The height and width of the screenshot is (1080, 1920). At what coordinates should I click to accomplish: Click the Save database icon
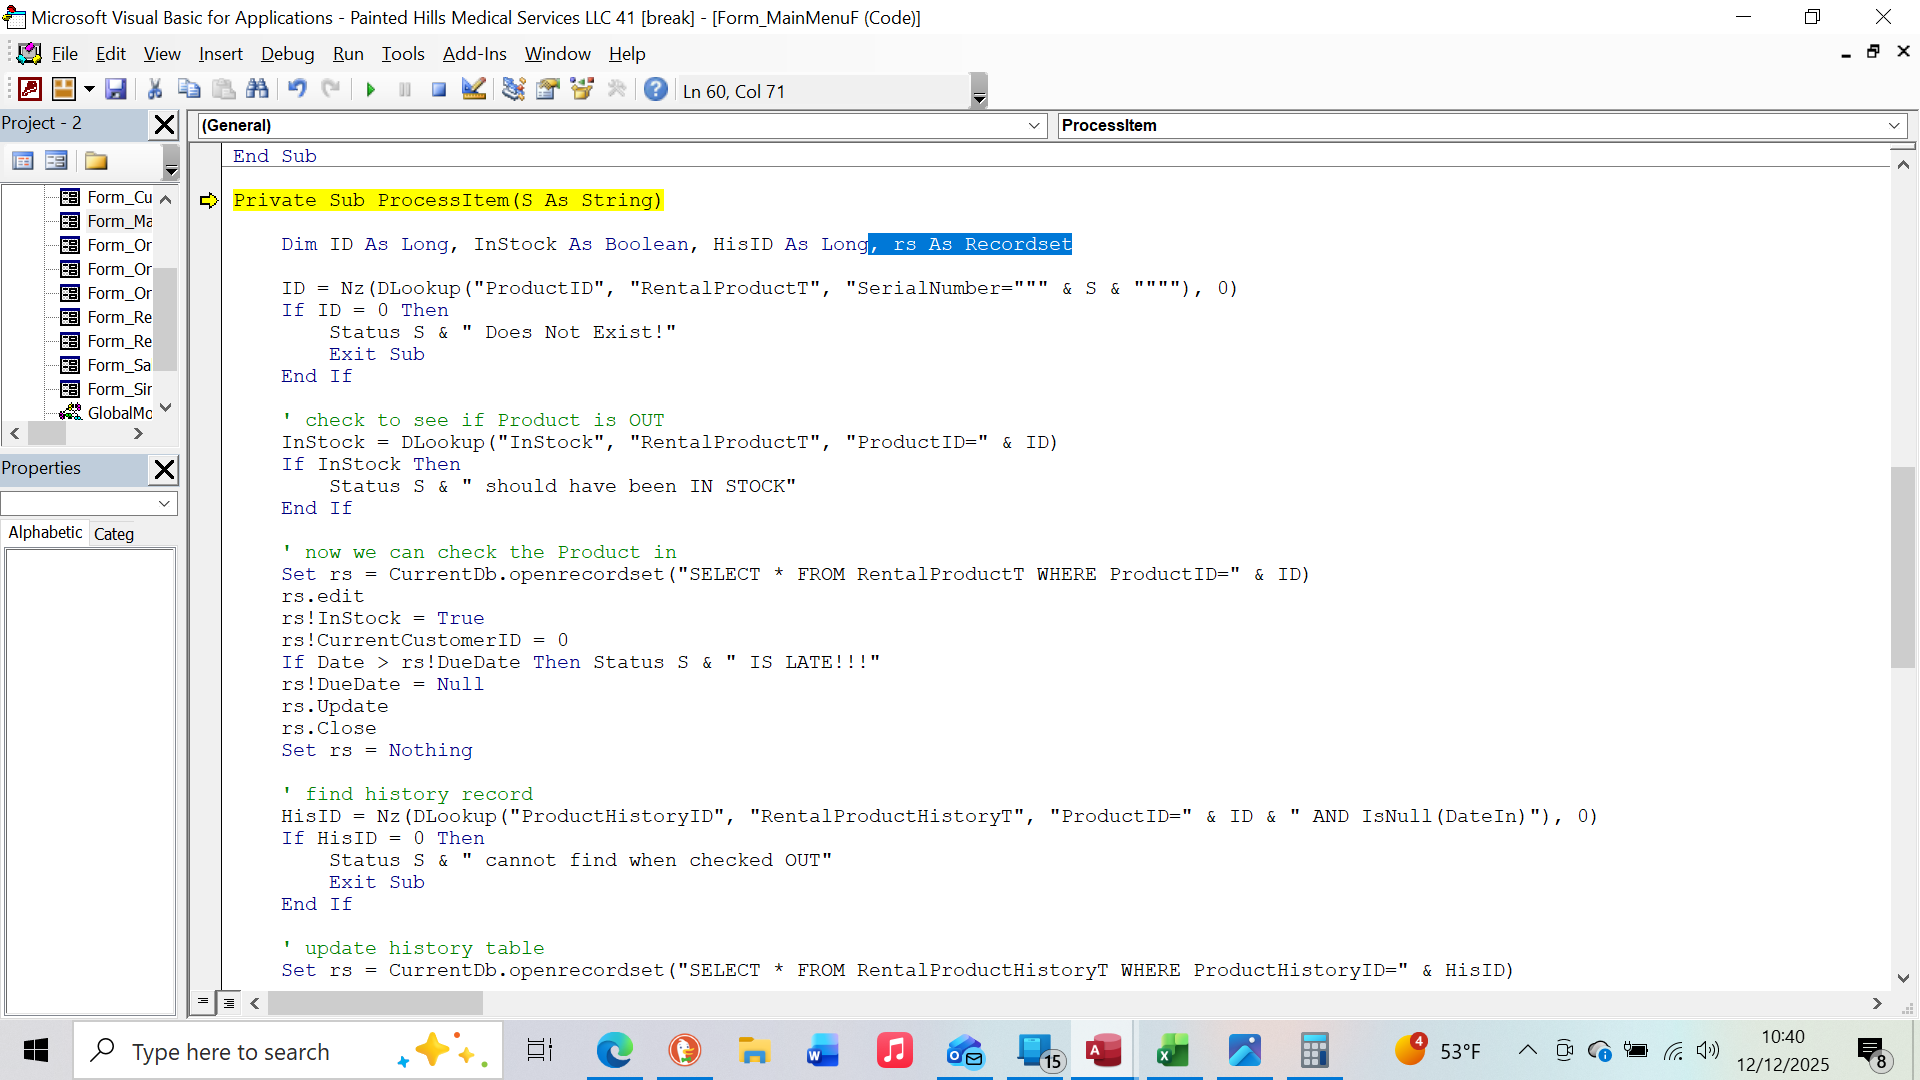(116, 90)
